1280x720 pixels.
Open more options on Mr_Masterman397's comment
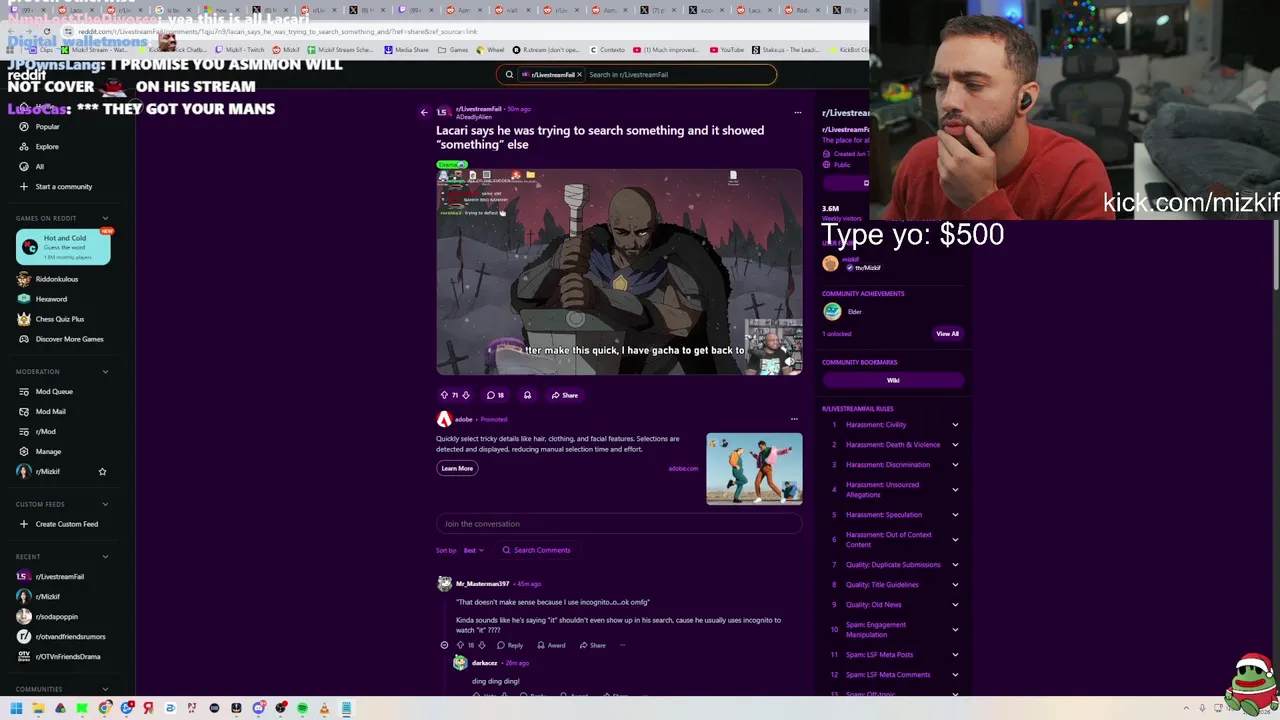click(x=622, y=645)
